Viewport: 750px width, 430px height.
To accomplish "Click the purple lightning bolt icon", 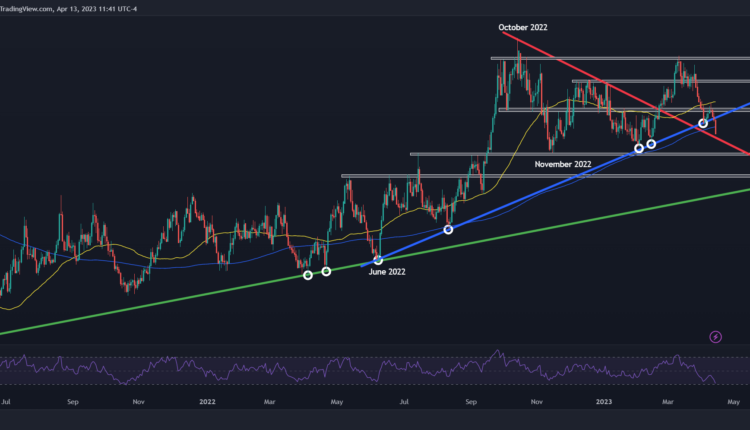I will (715, 337).
